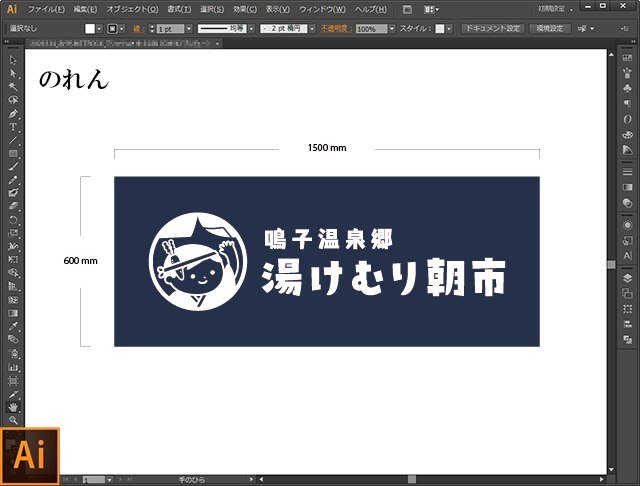640x486 pixels.
Task: Select the Artboard tool
Action: point(13,381)
